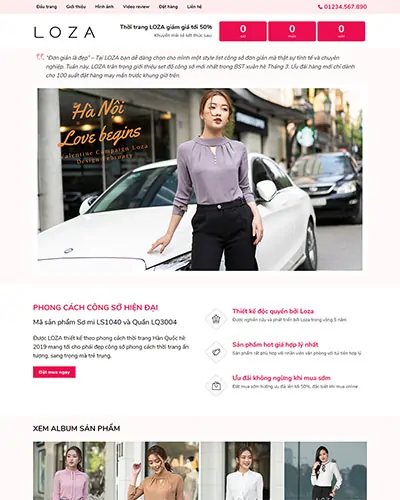This screenshot has height=500, width=400.
Task: Select Video review in the top navigation
Action: pos(136,7)
